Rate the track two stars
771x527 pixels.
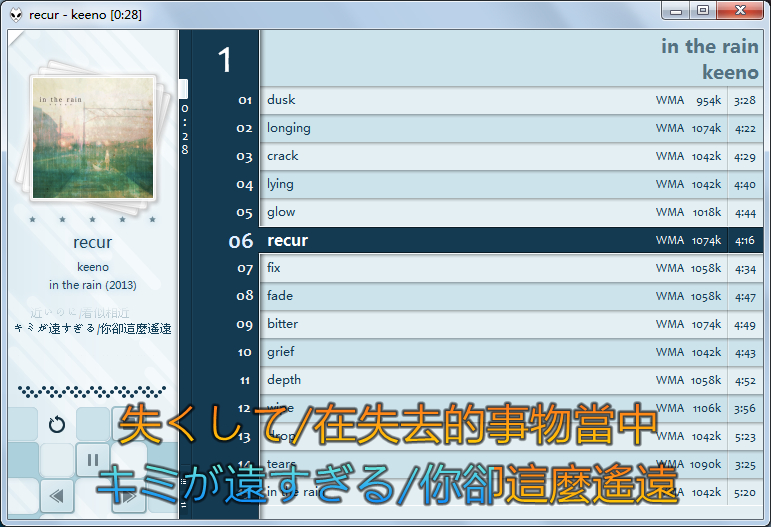[x=62, y=219]
